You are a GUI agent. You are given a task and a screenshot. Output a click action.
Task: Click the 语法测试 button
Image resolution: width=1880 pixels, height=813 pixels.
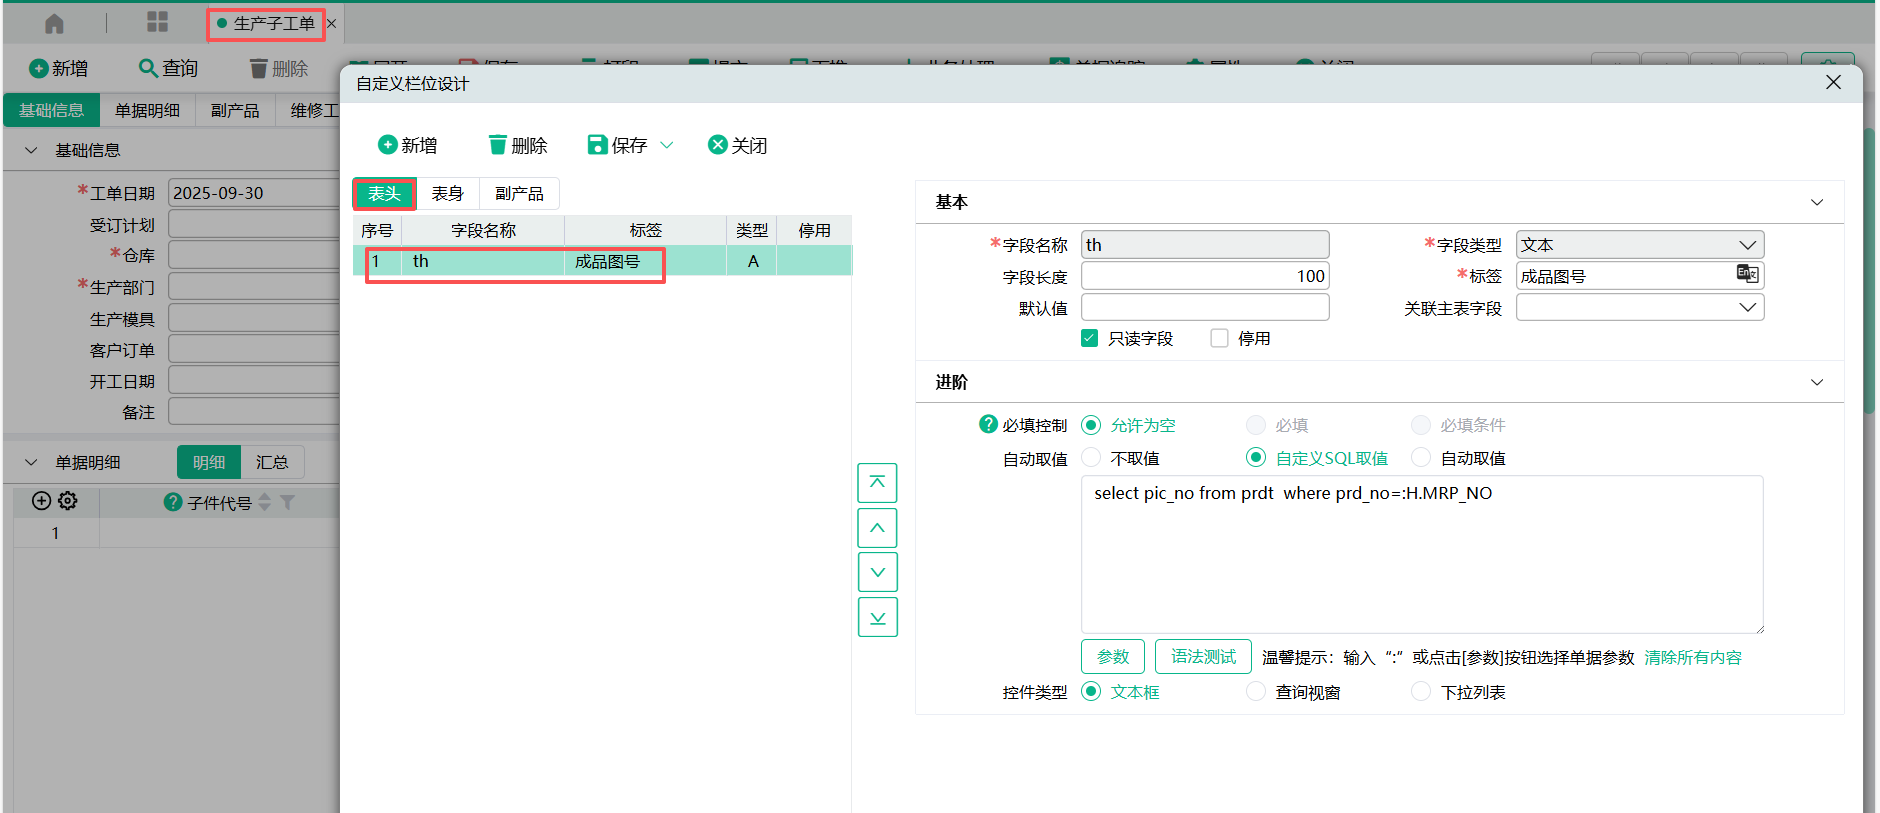(x=1203, y=657)
